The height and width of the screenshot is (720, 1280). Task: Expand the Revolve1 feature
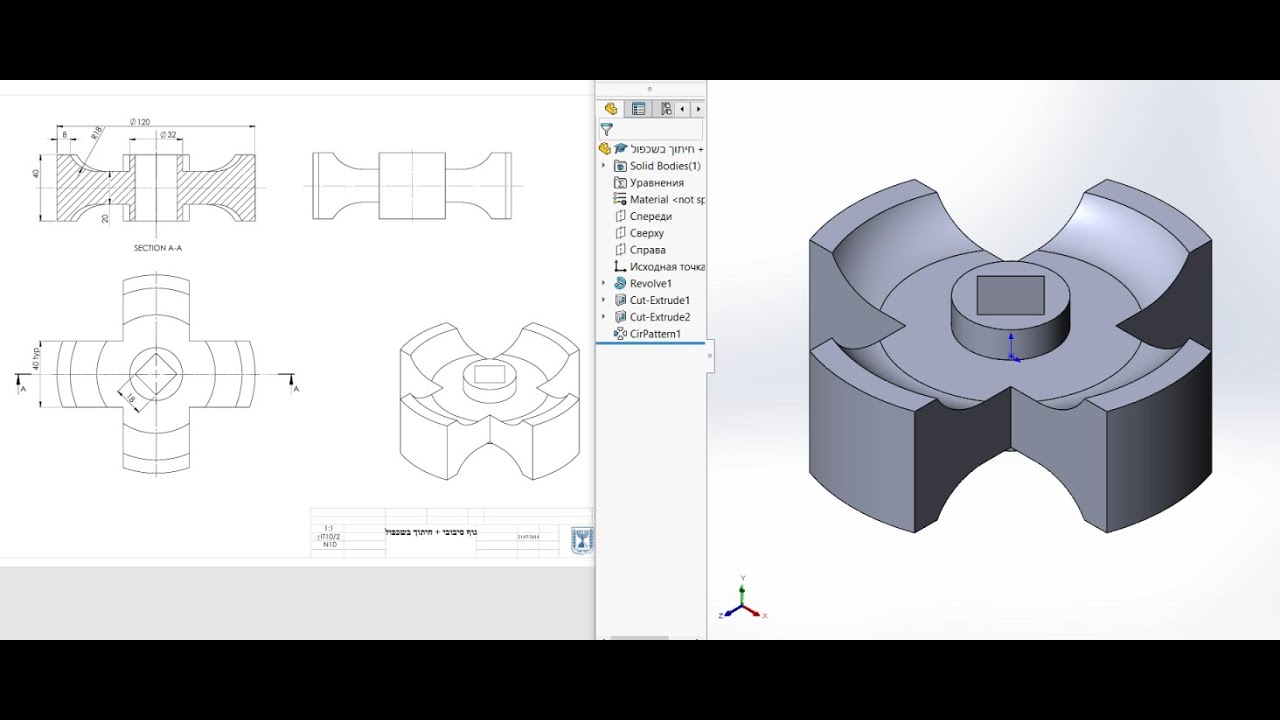603,284
